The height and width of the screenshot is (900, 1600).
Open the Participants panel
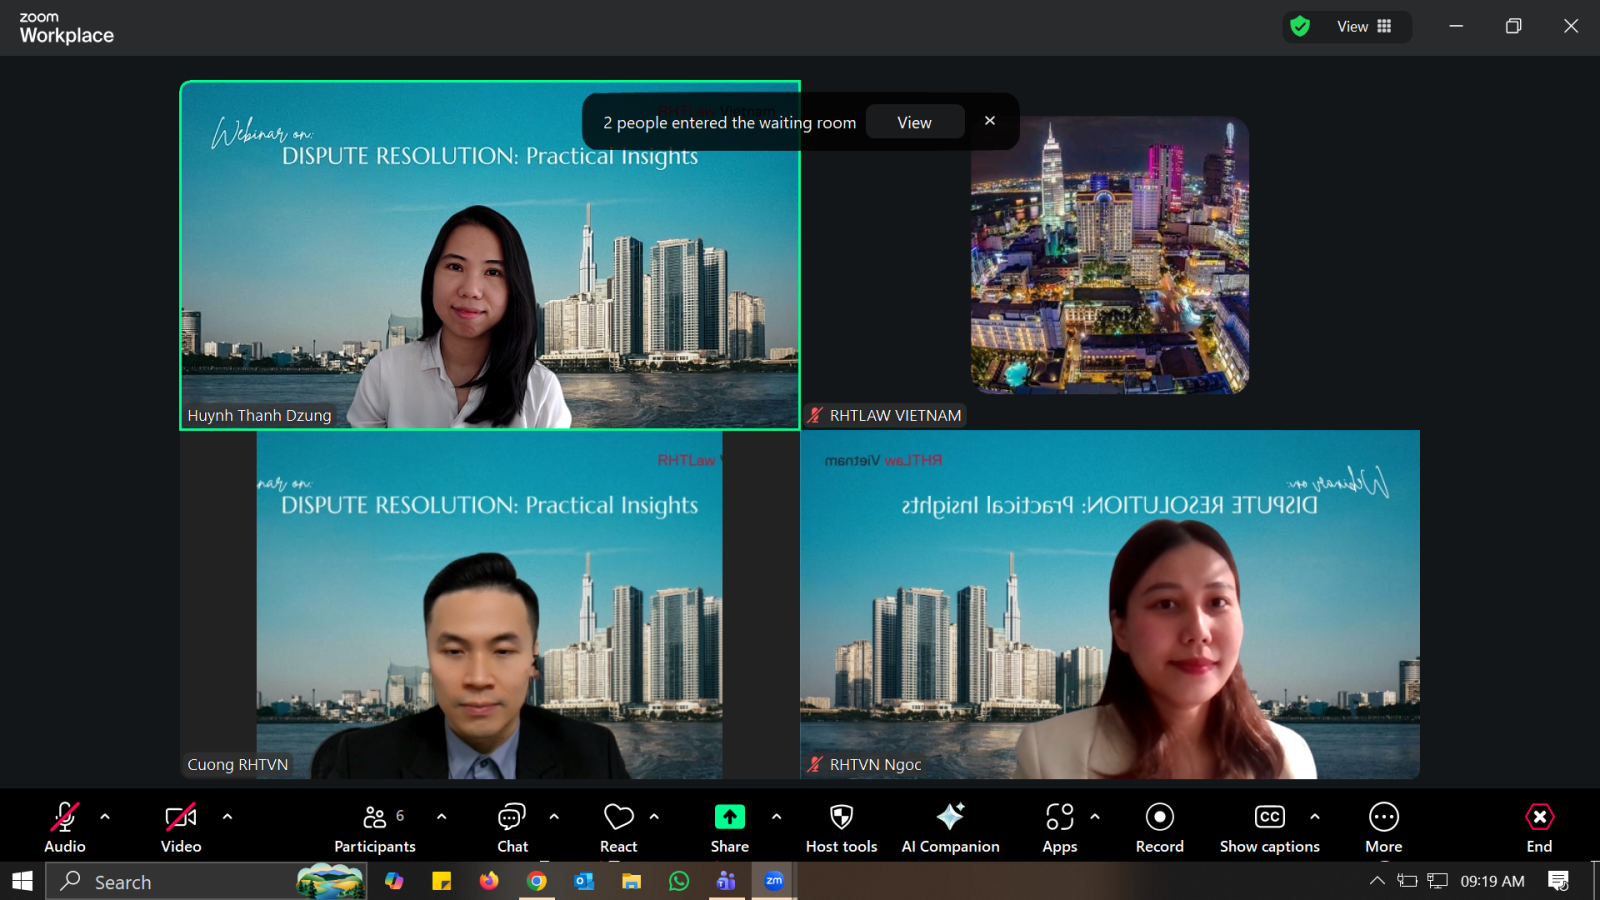pyautogui.click(x=374, y=828)
